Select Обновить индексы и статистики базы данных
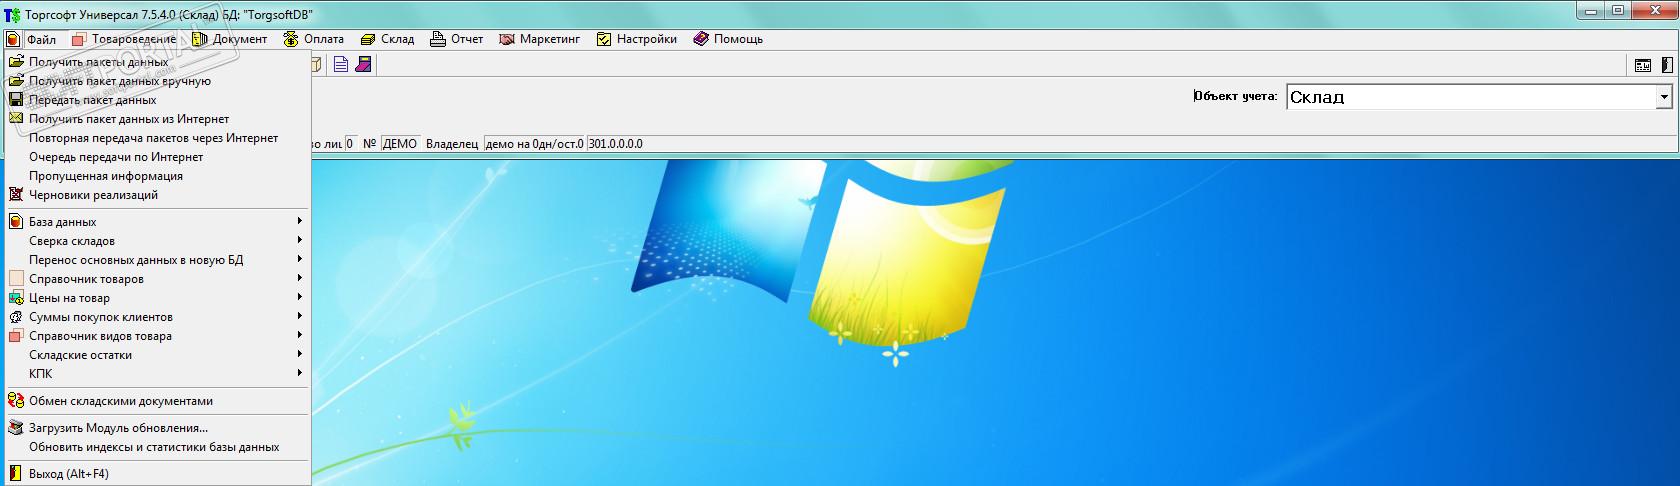This screenshot has height=486, width=1680. tap(157, 447)
